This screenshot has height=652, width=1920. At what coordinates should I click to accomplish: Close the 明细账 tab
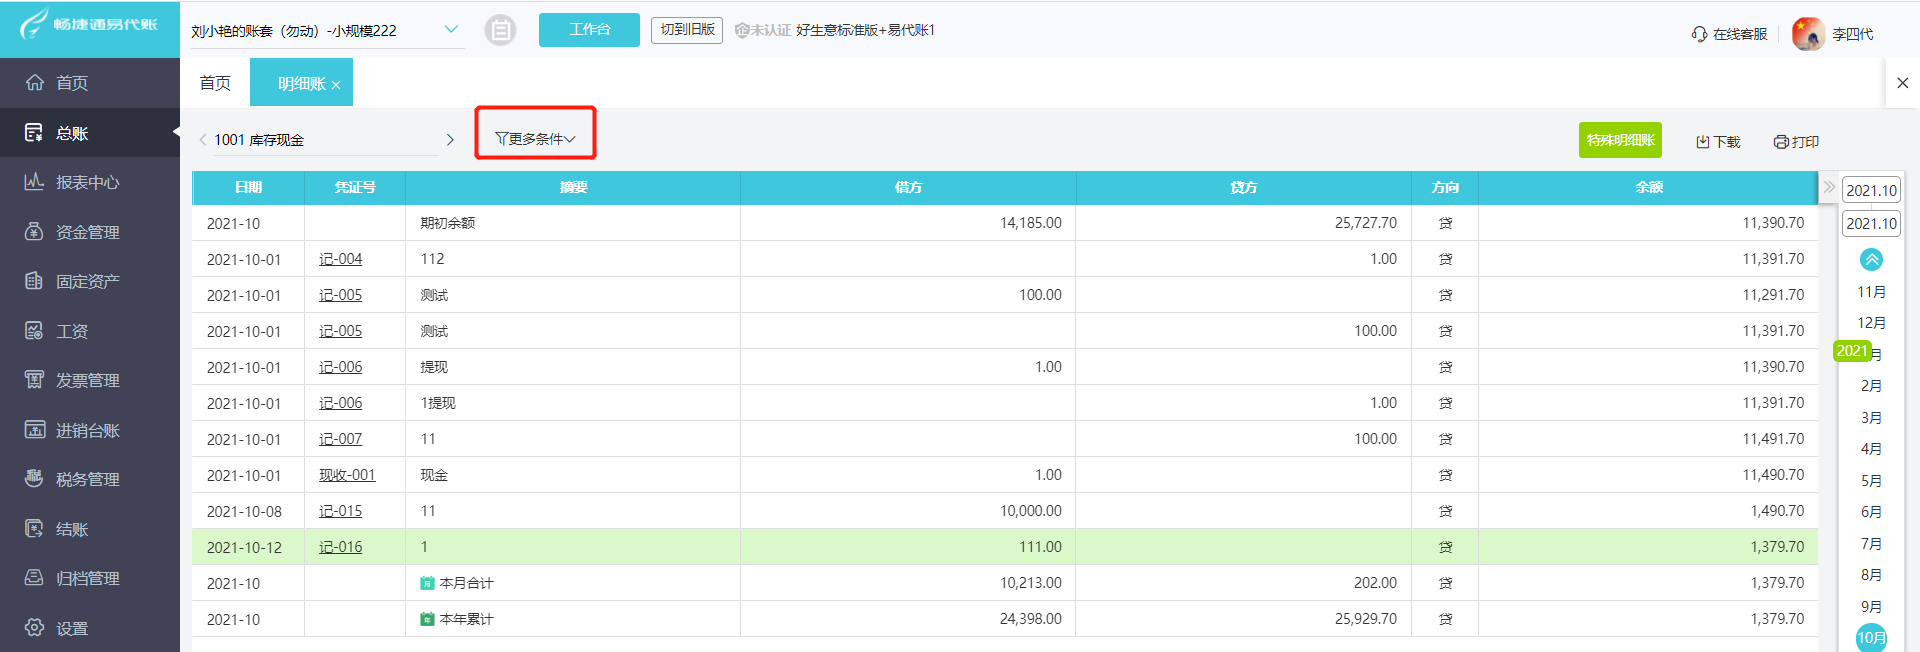336,85
